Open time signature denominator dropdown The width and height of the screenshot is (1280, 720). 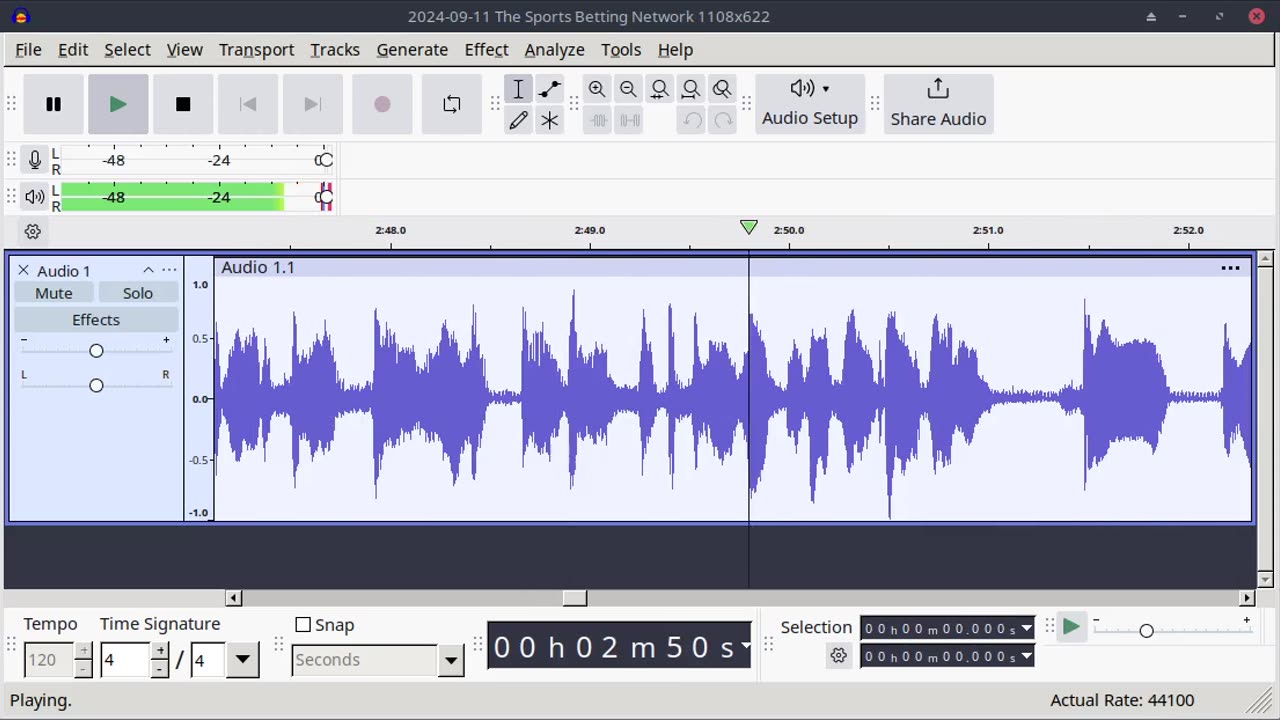(x=242, y=660)
